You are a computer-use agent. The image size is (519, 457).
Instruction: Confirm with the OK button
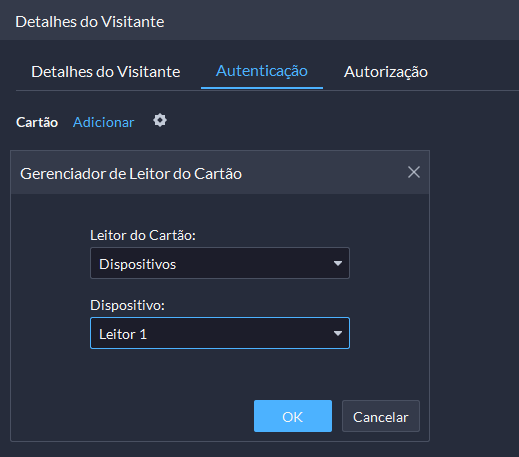pos(293,416)
